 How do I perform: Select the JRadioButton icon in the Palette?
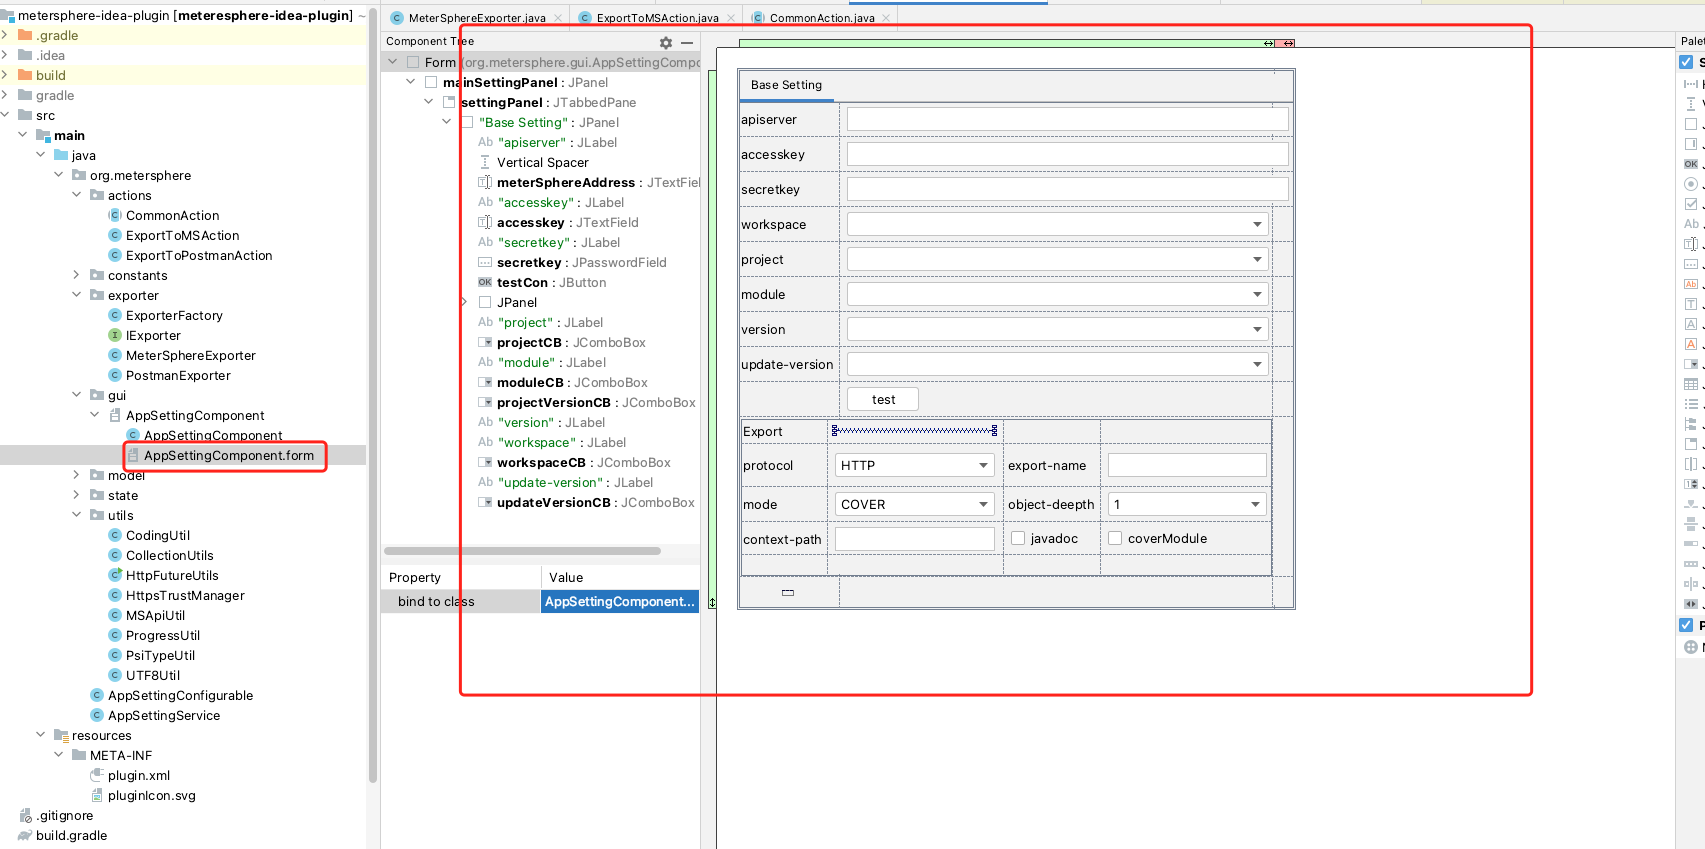[x=1691, y=184]
